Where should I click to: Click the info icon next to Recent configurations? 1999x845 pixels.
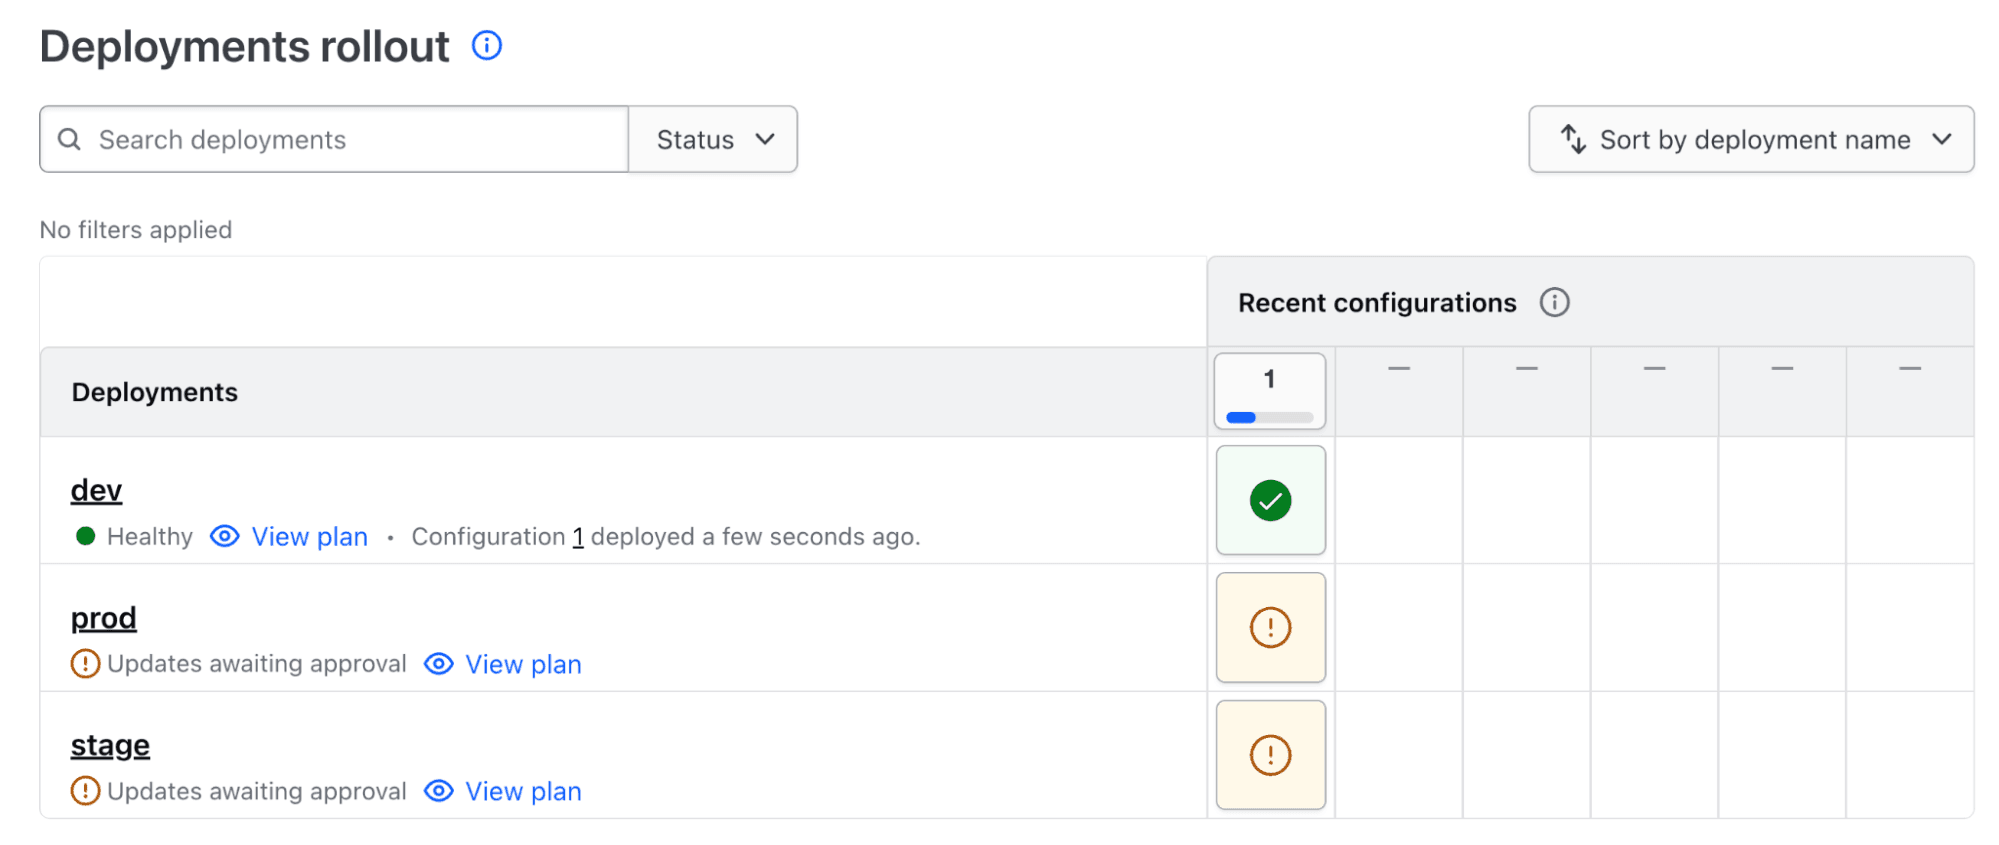[x=1554, y=302]
